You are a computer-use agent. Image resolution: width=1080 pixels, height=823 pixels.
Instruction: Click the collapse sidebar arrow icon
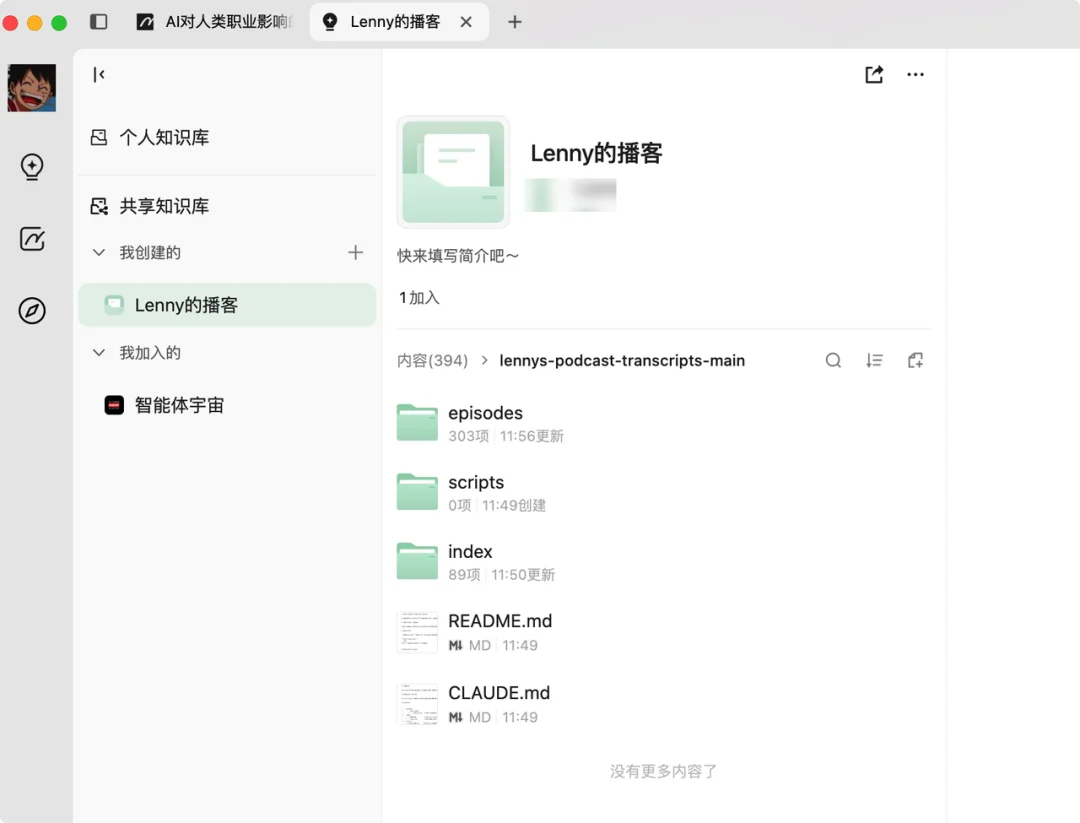(x=97, y=74)
